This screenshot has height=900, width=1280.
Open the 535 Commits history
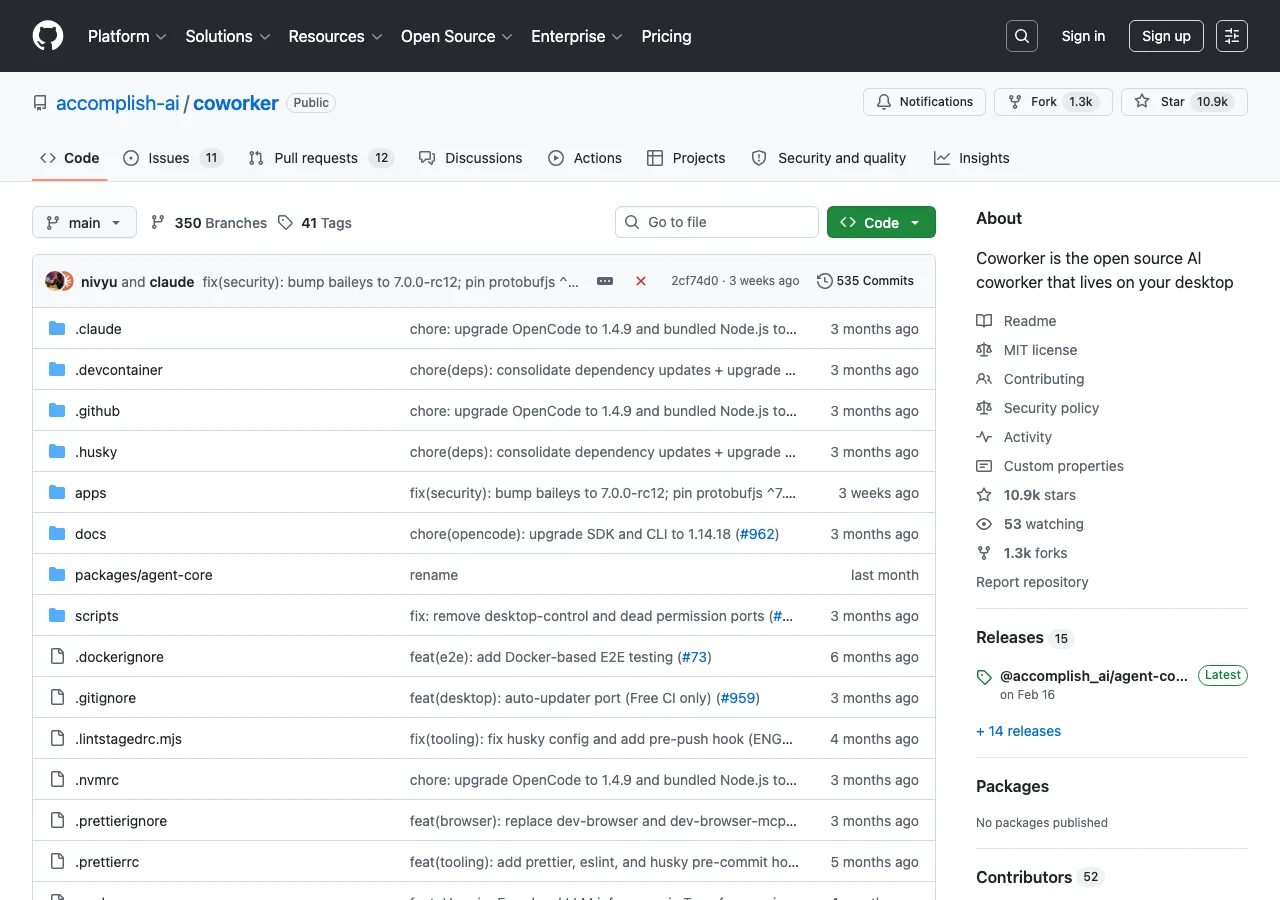[865, 281]
